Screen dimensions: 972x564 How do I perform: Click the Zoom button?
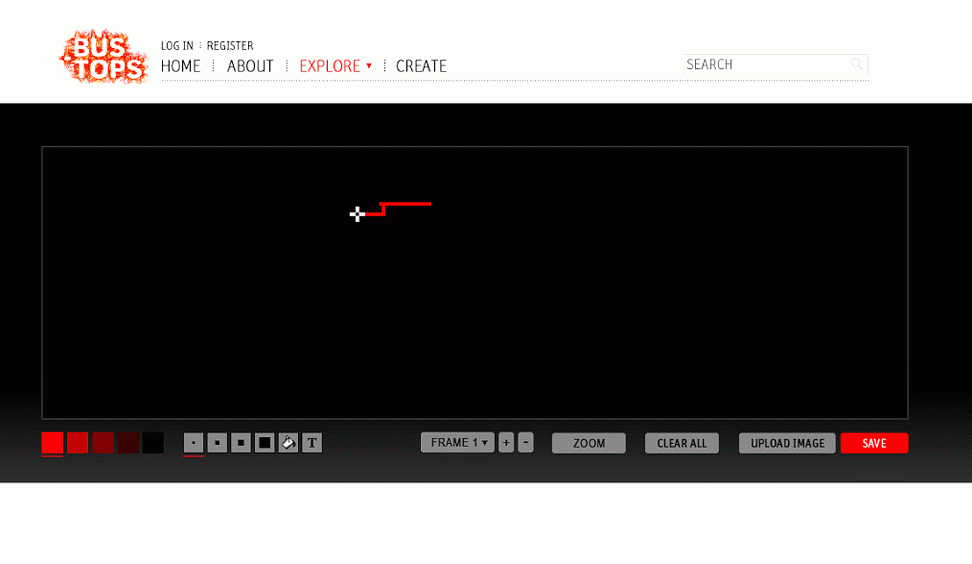tap(589, 443)
